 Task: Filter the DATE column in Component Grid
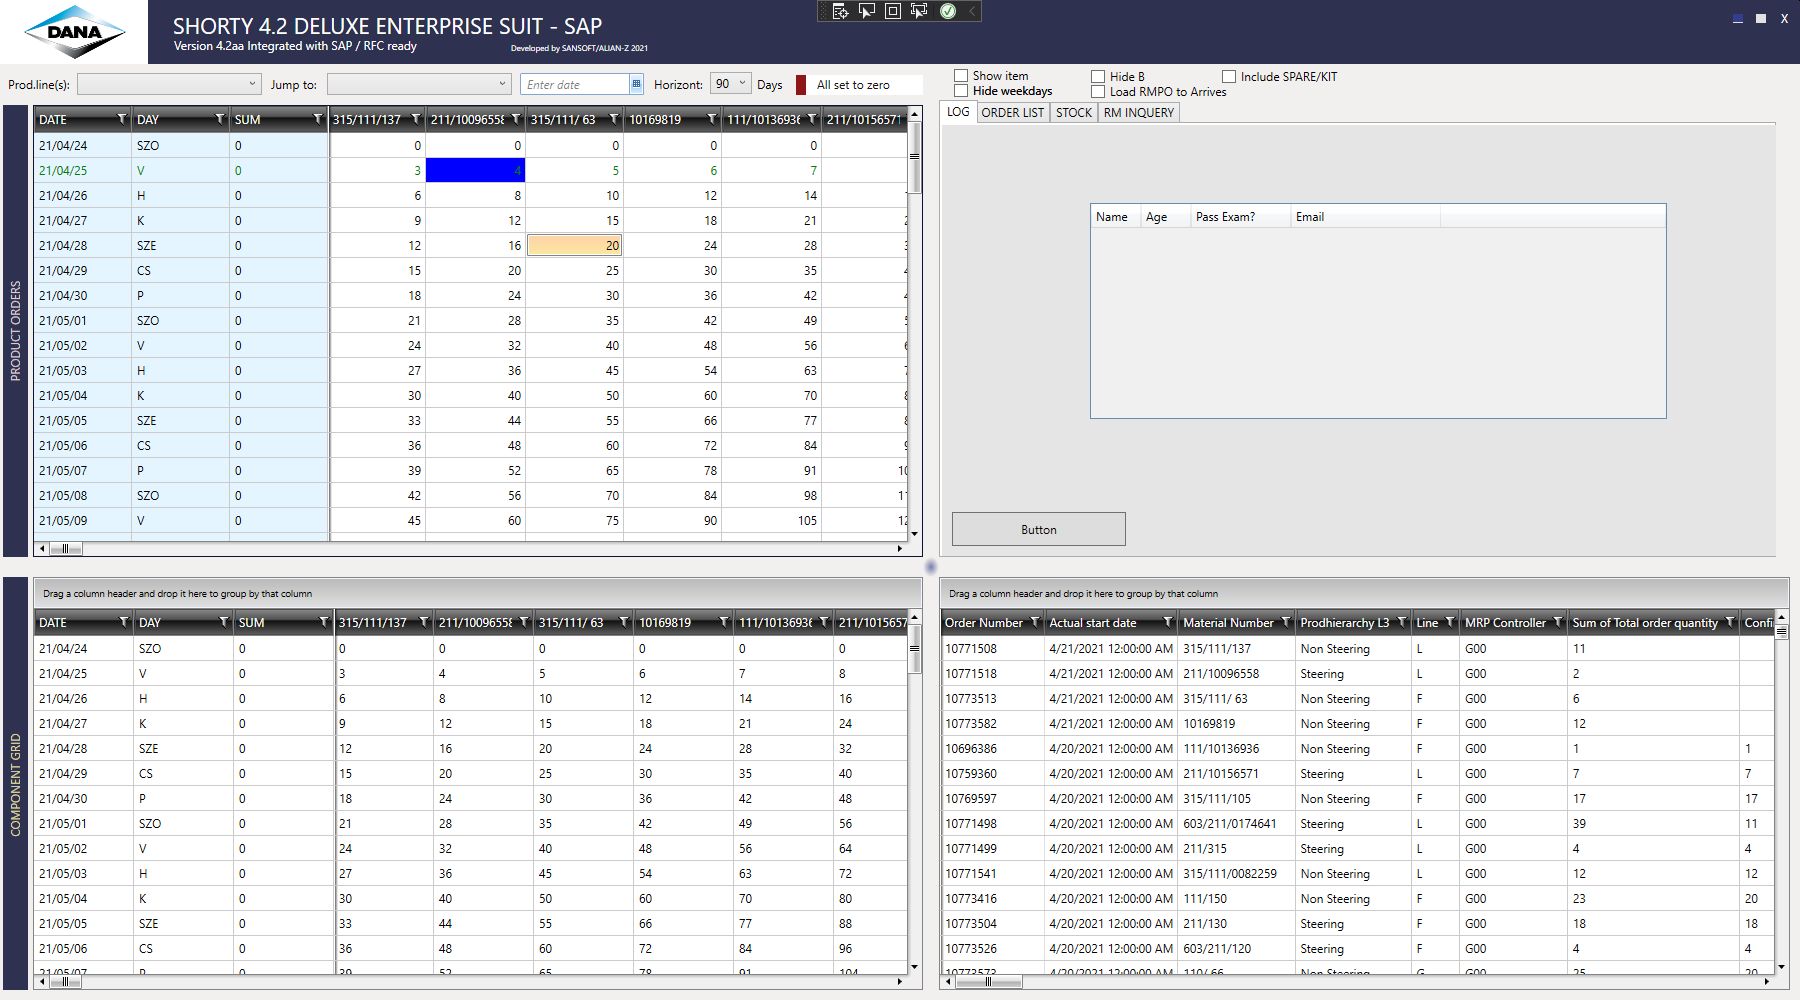click(124, 623)
